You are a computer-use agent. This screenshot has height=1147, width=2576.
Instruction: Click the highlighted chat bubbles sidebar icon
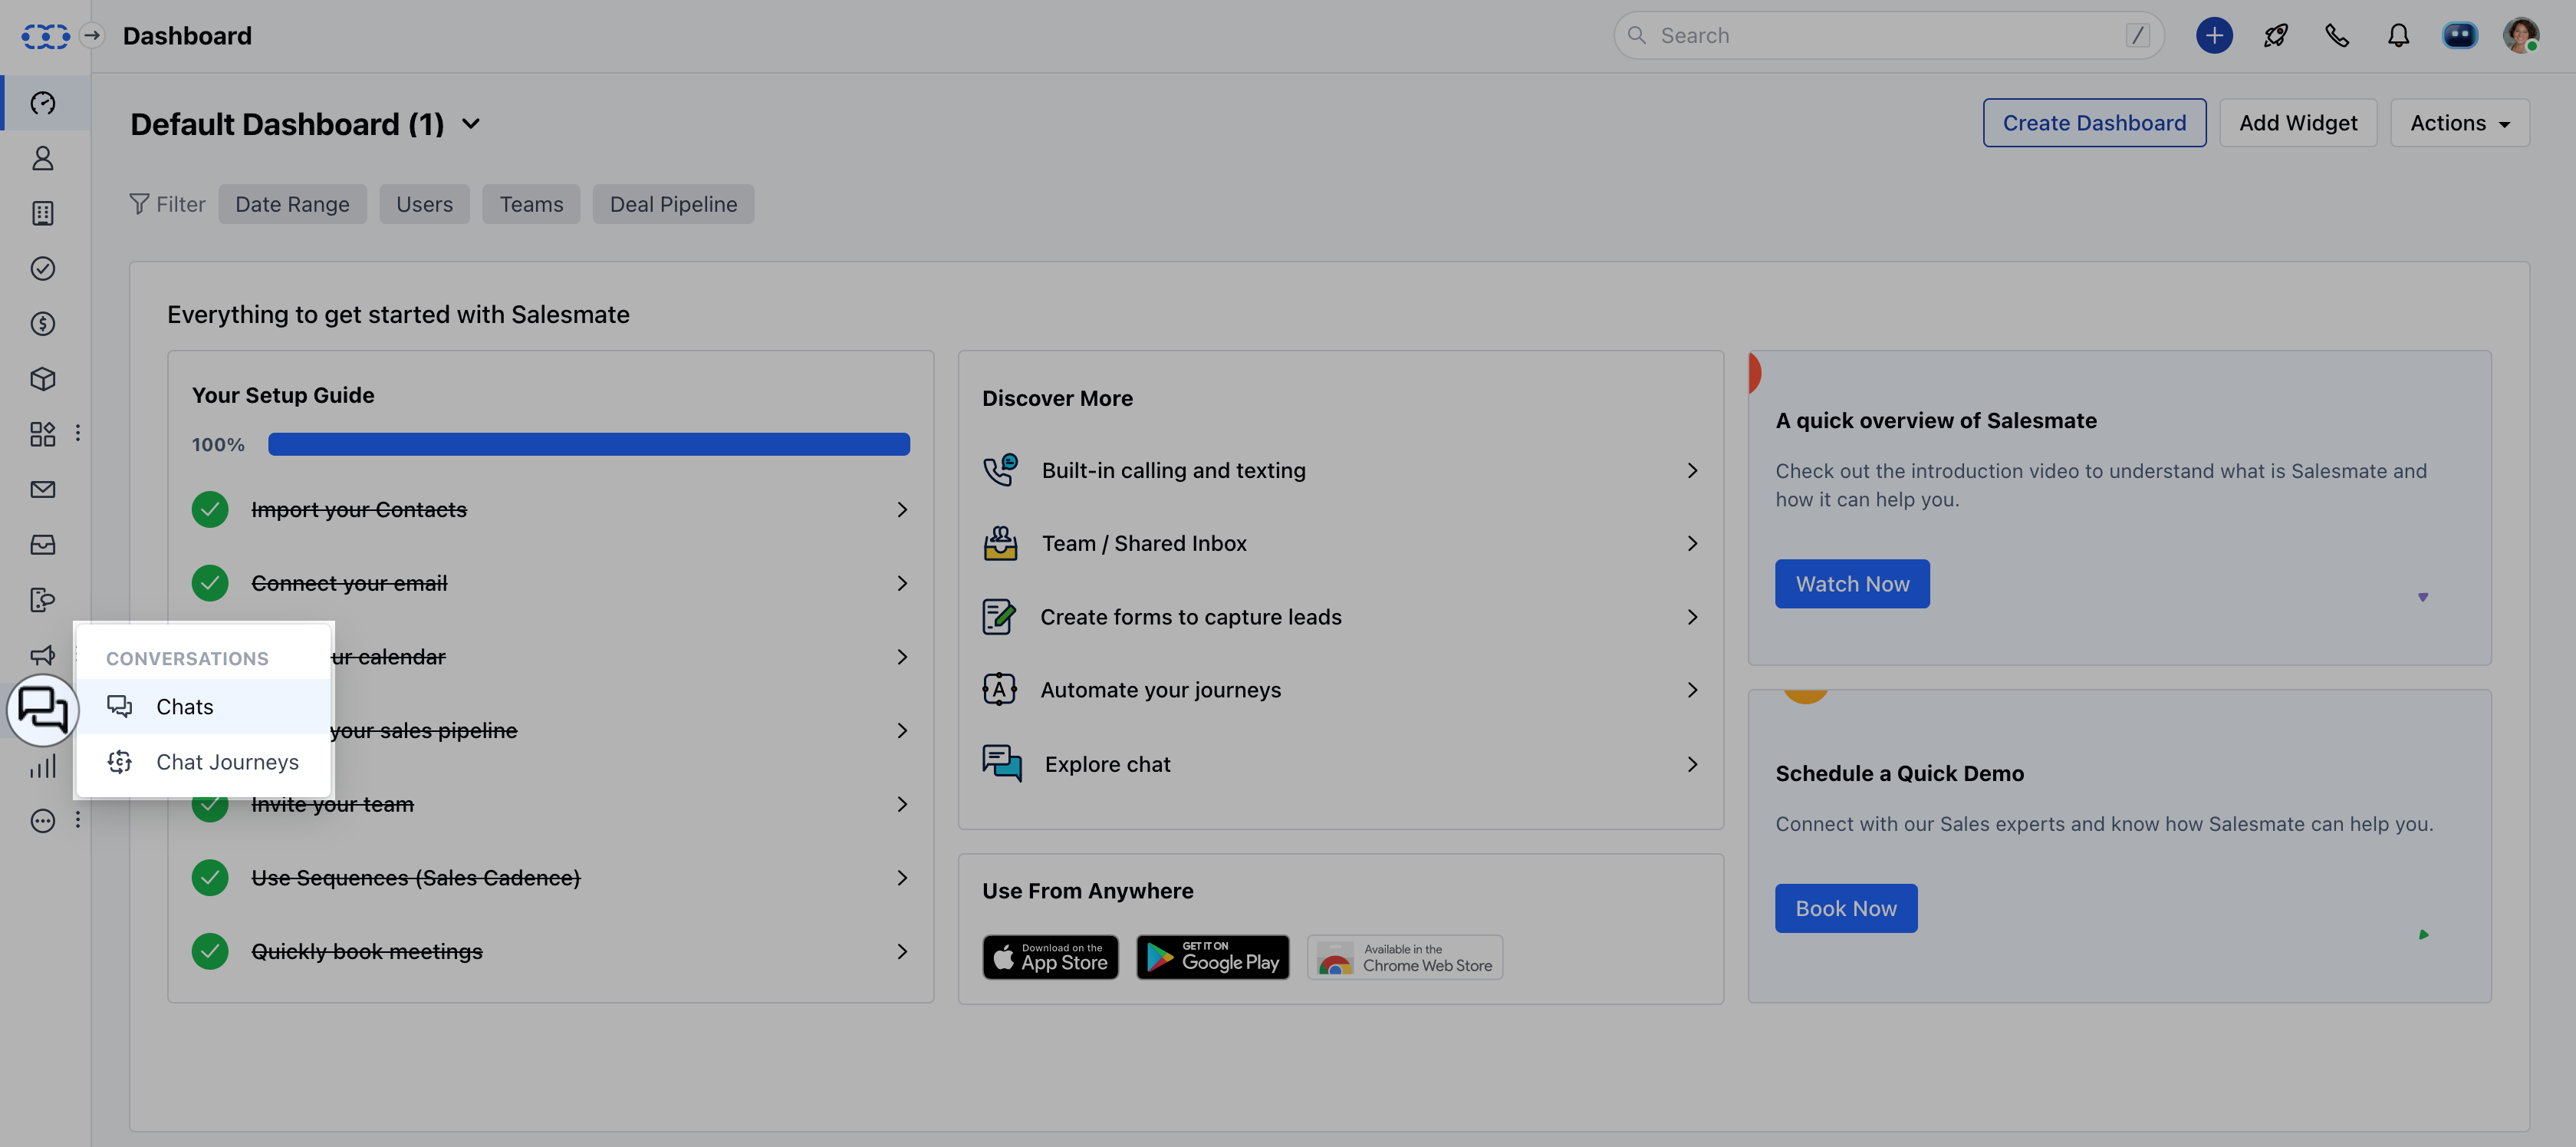tap(43, 710)
